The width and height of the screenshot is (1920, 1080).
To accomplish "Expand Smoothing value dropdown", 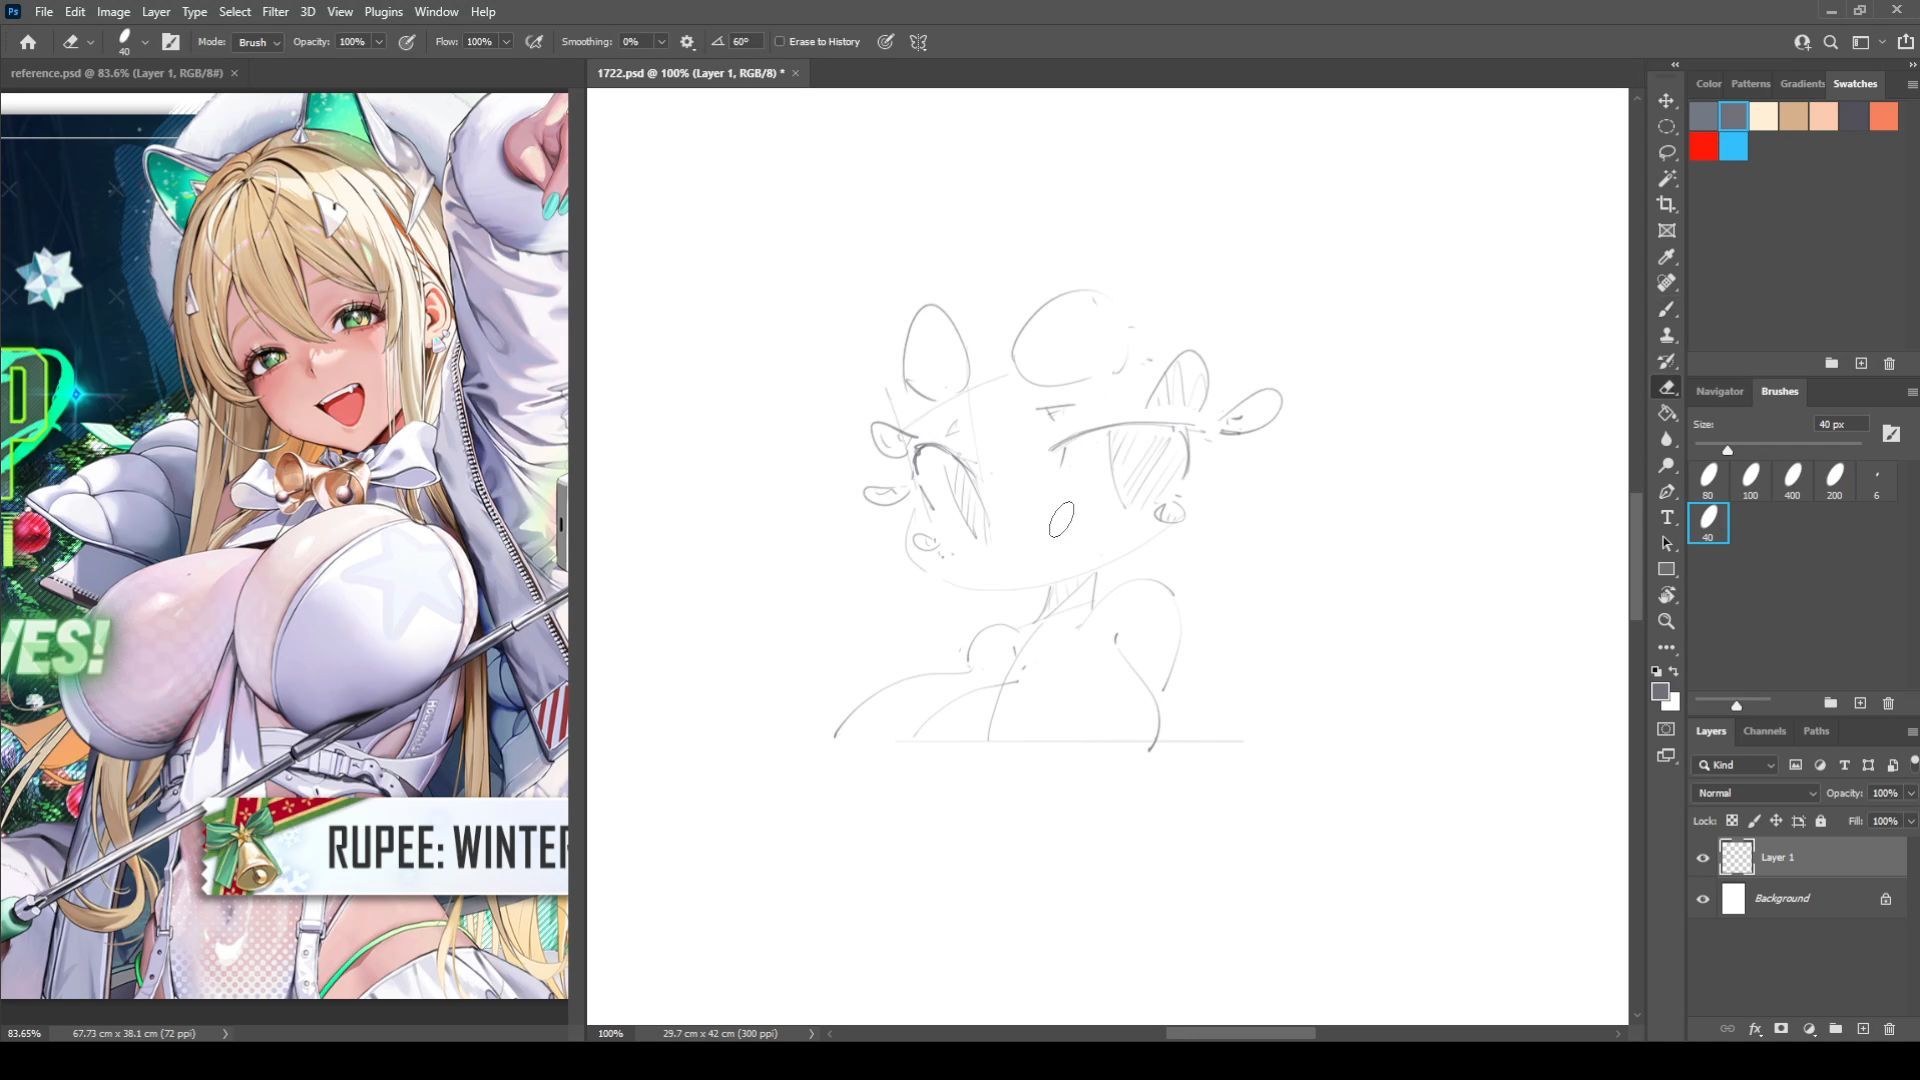I will pos(661,42).
